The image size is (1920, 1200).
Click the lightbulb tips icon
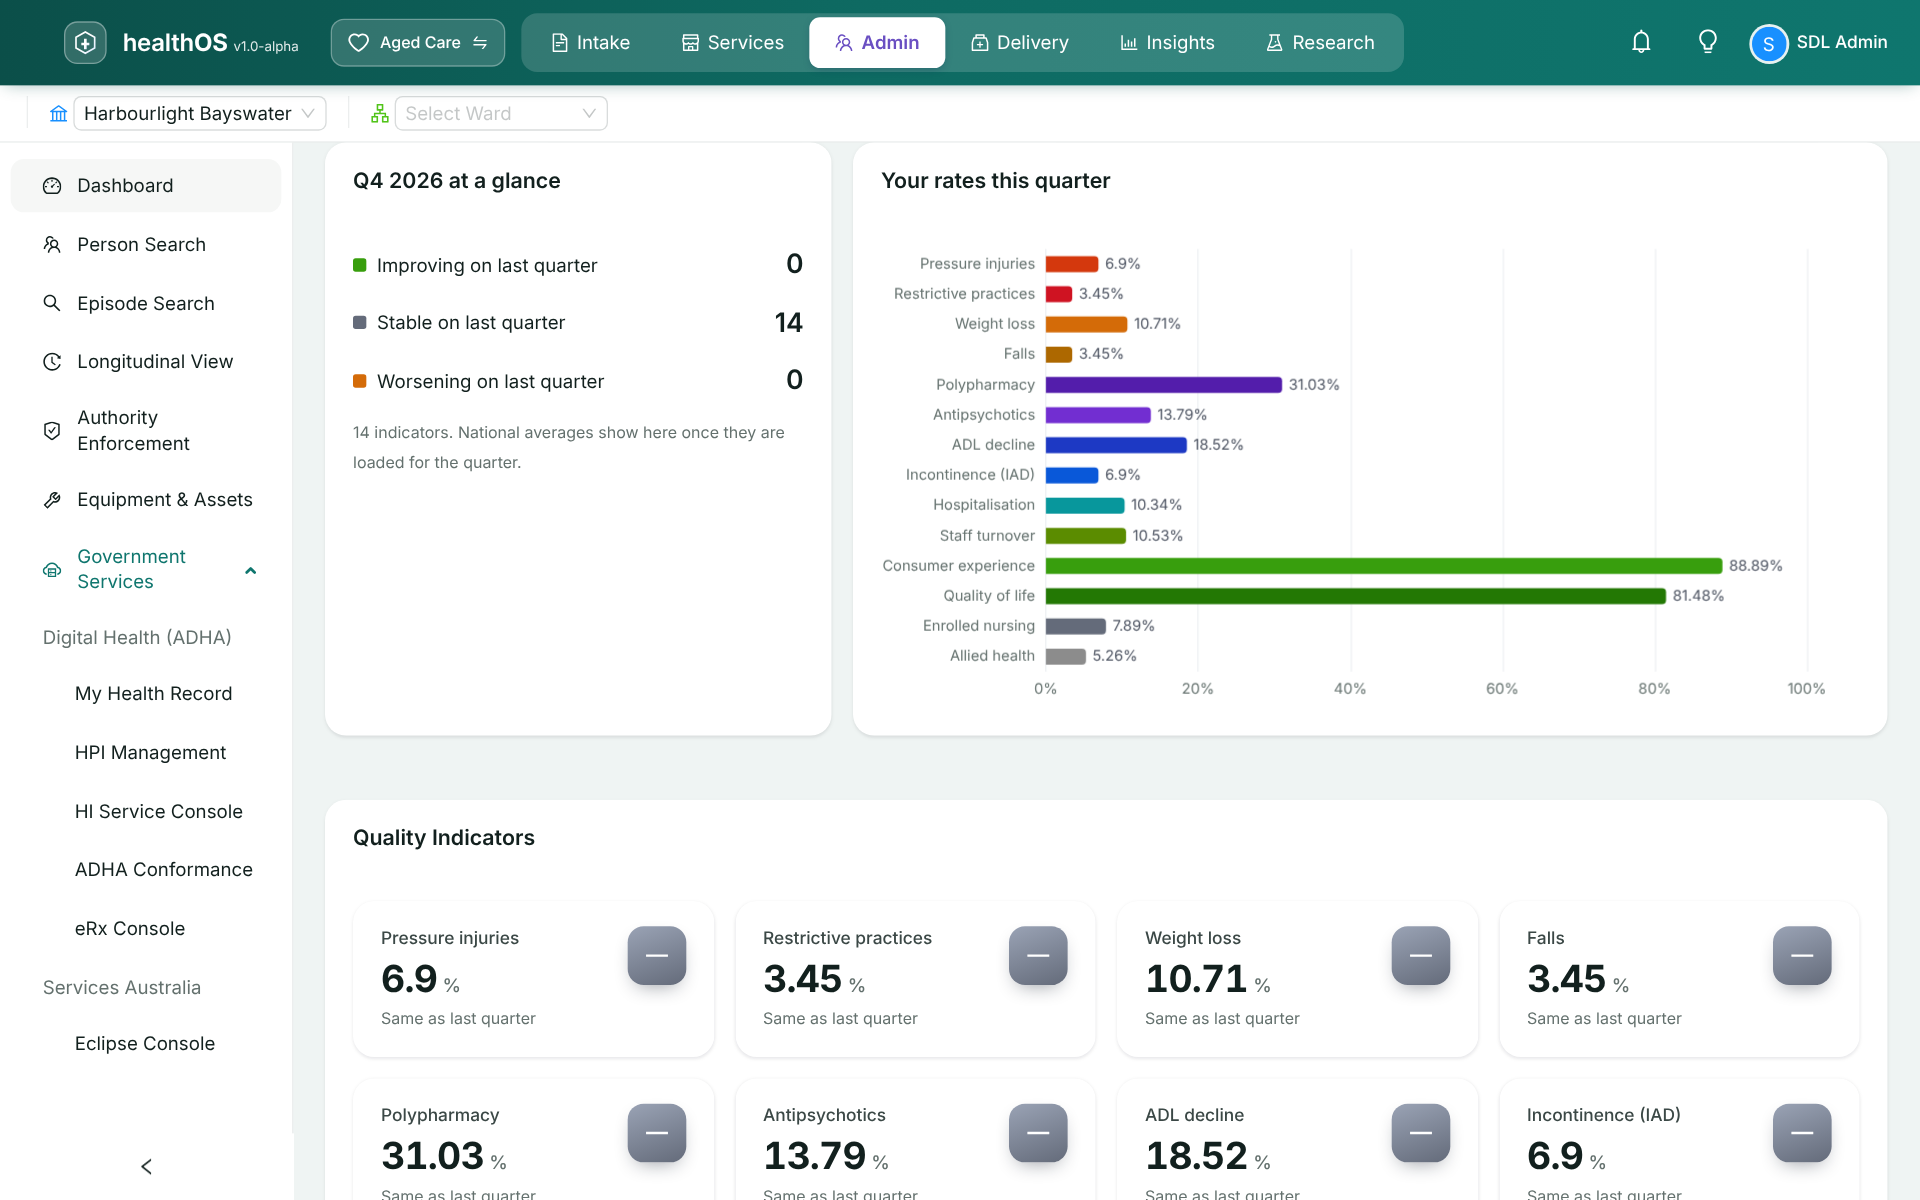[x=1708, y=42]
